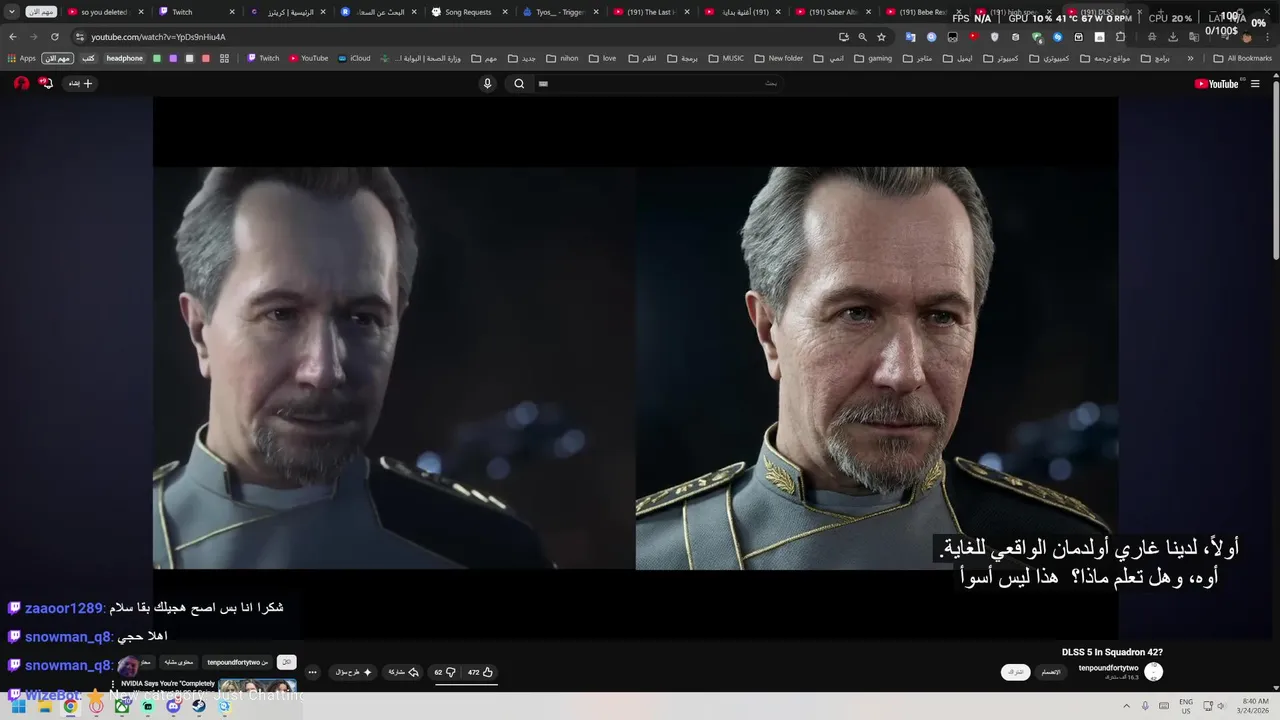The image size is (1280, 720).
Task: Open Discord from the taskbar
Action: pyautogui.click(x=173, y=706)
